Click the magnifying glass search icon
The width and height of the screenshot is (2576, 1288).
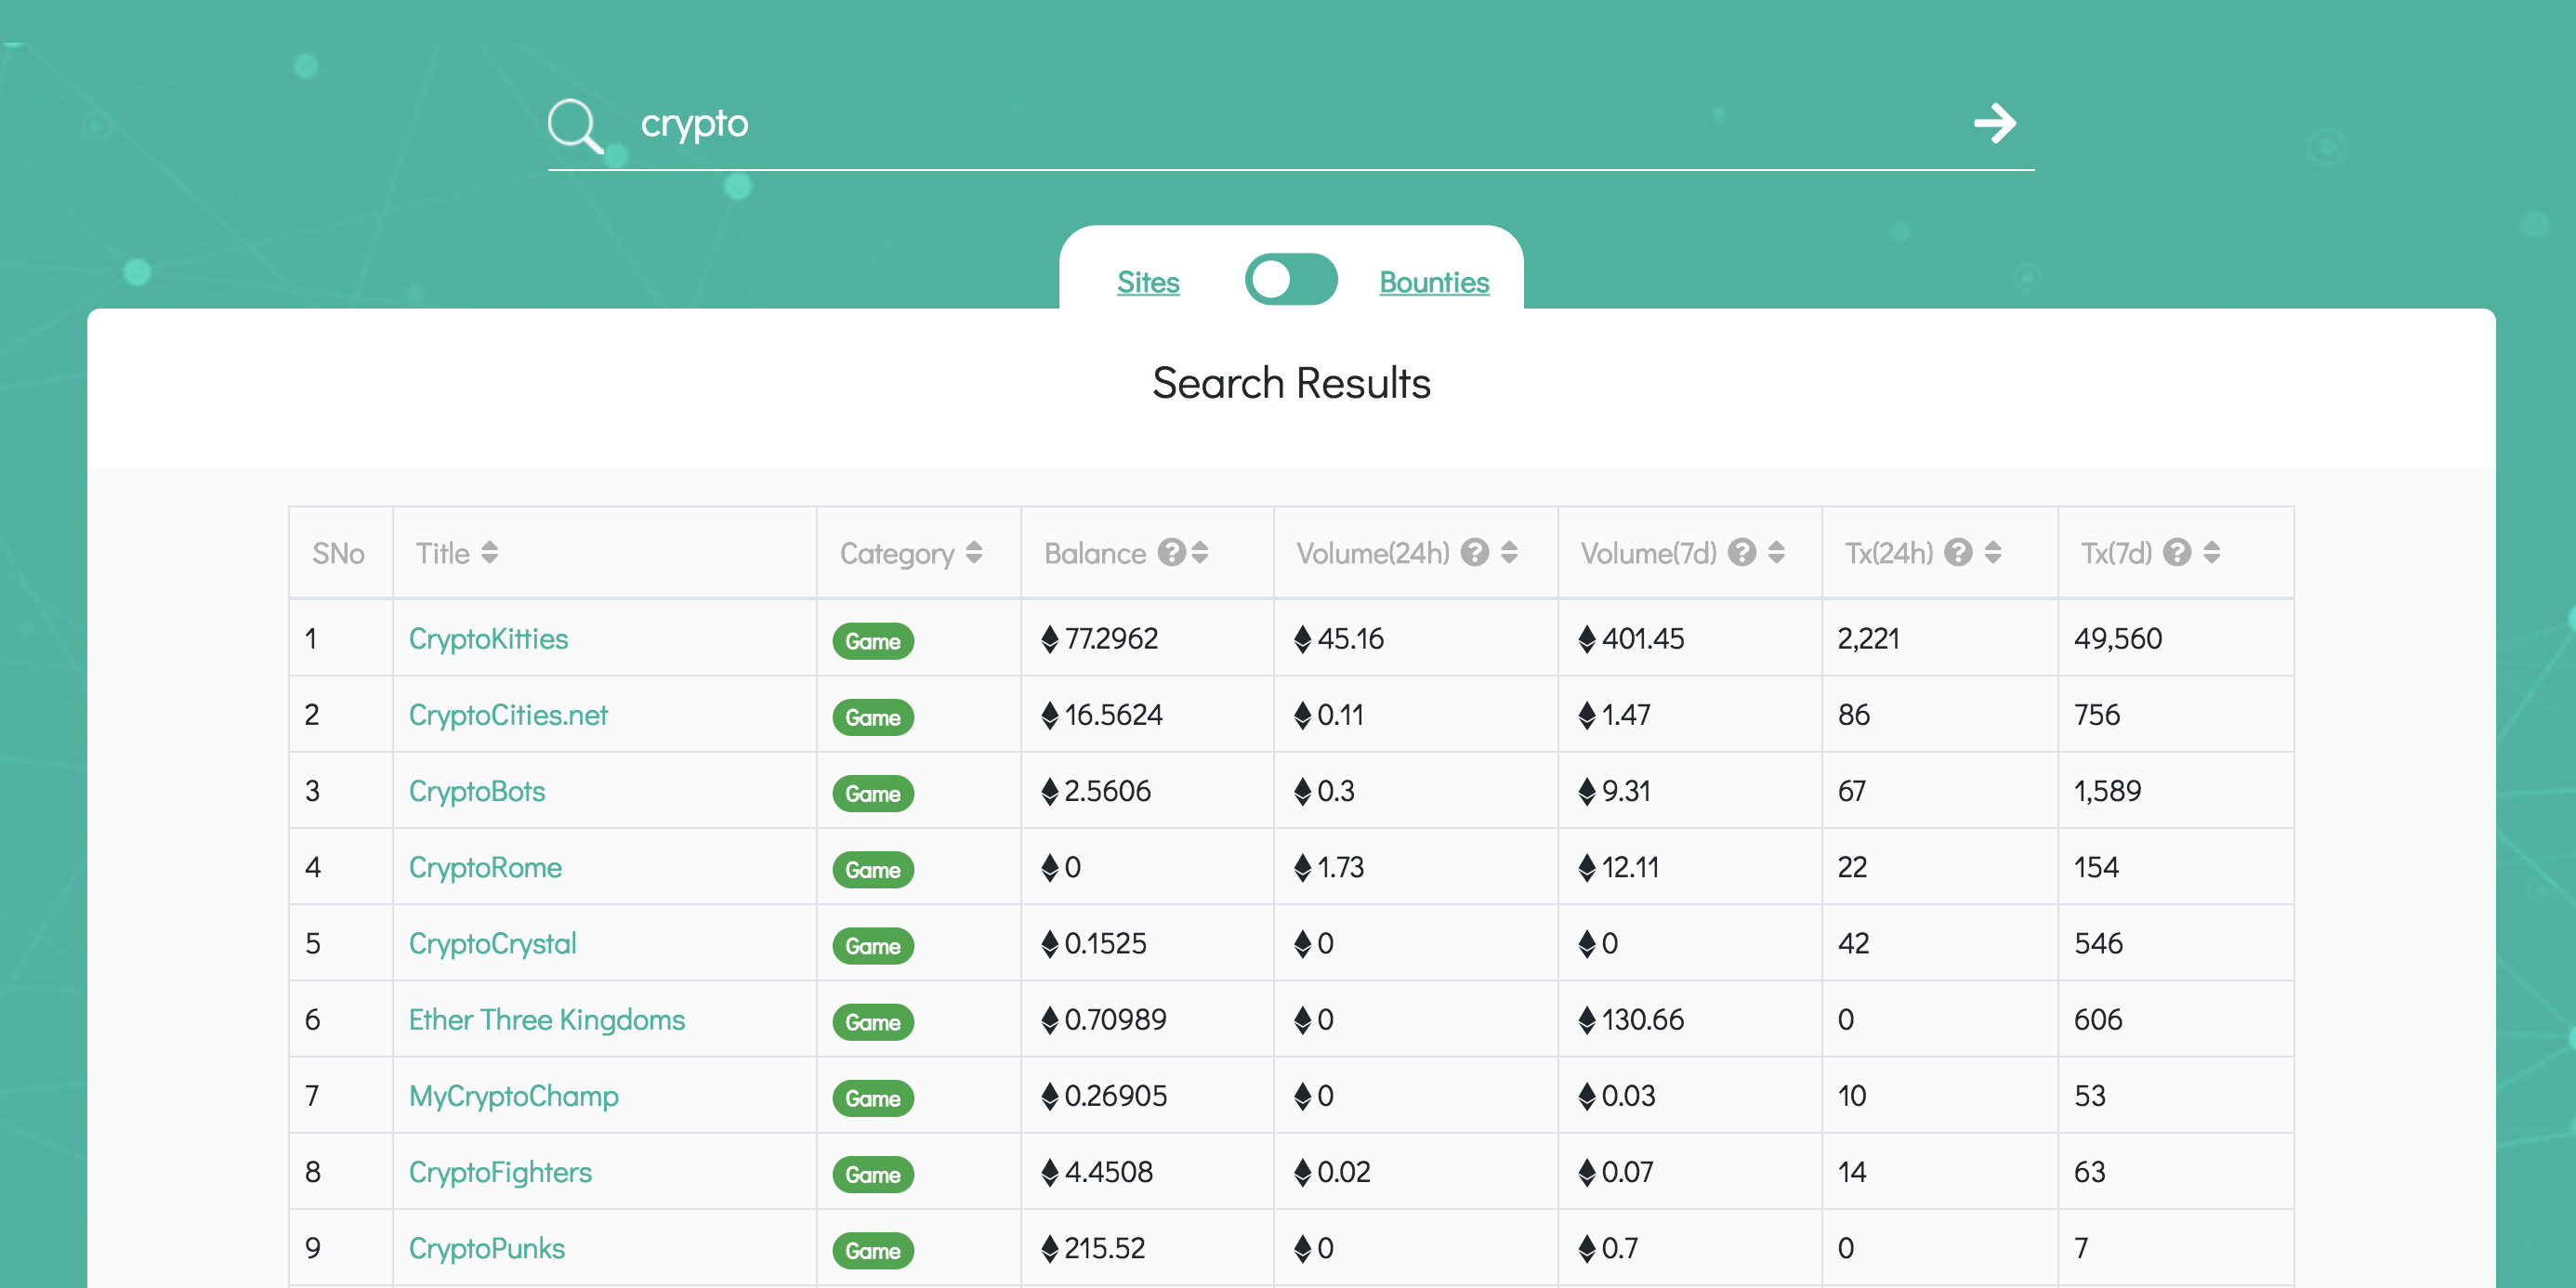point(575,126)
